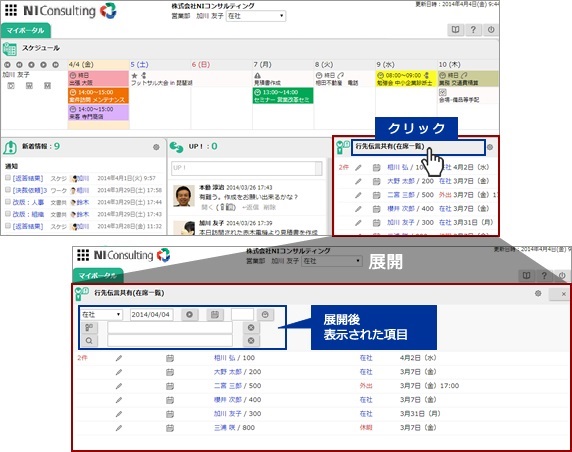Screen dimensions: 572x452
Task: Click the 14:00~15:00 orange schedule entry
Action: [98, 96]
